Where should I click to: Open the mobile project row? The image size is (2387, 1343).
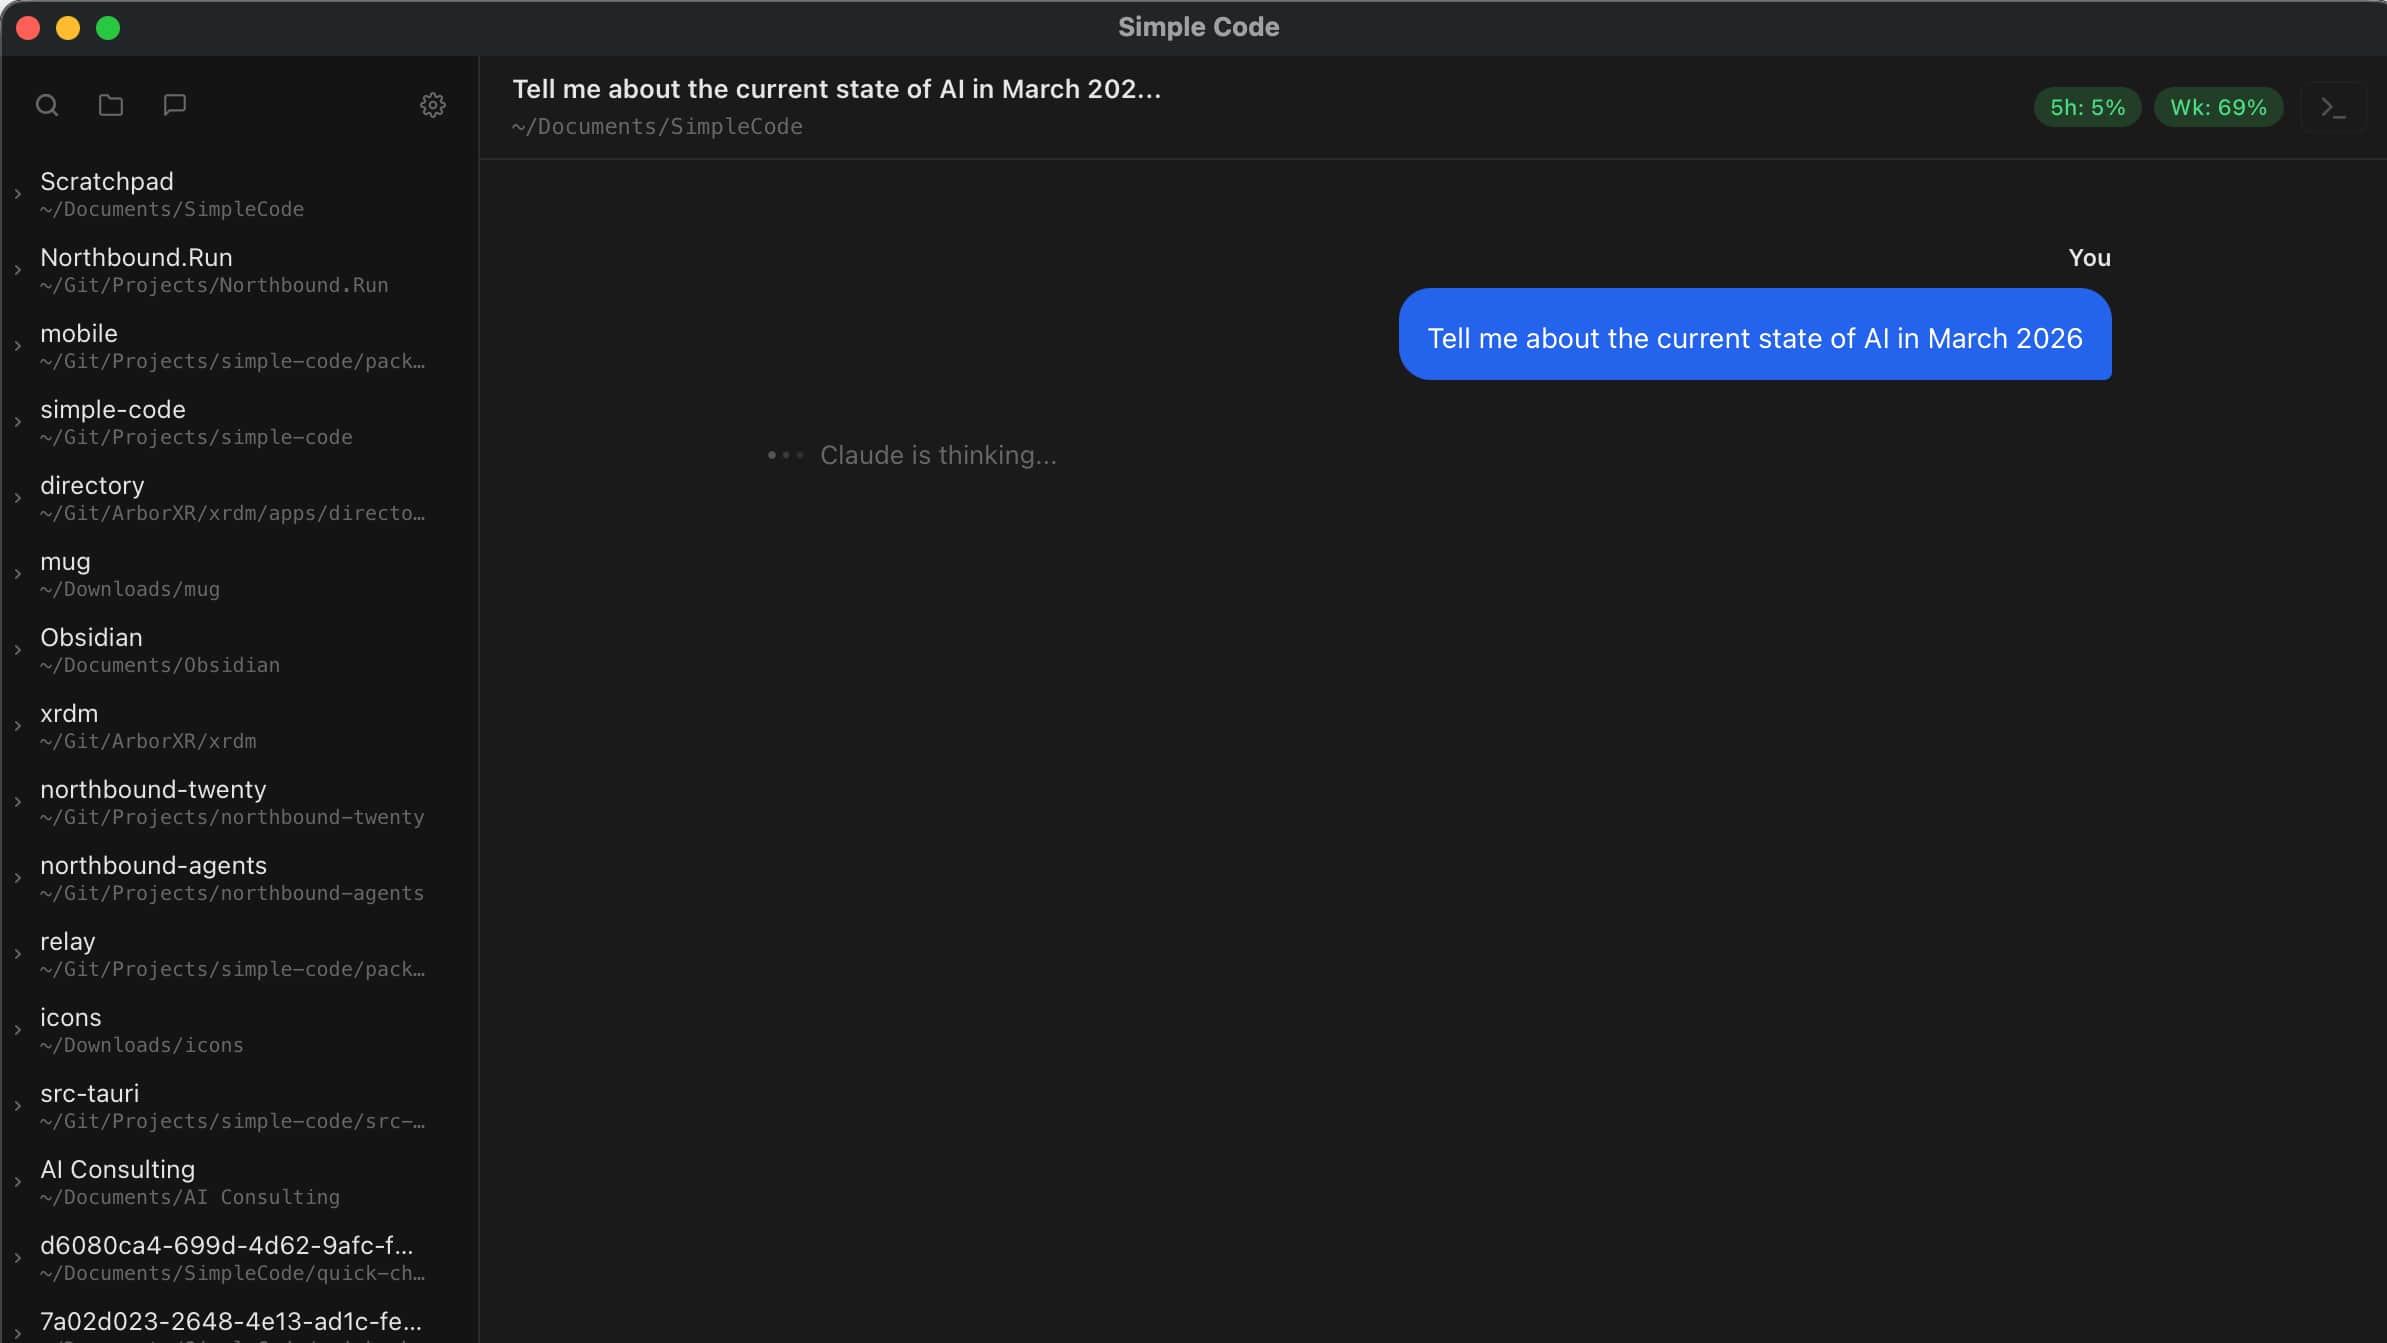(x=239, y=346)
